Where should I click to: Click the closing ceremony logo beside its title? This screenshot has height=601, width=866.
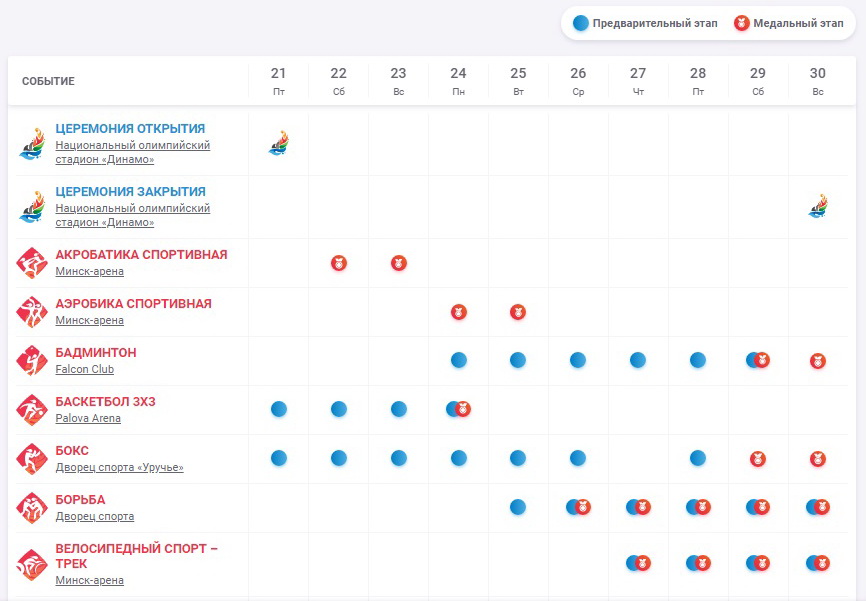(32, 207)
